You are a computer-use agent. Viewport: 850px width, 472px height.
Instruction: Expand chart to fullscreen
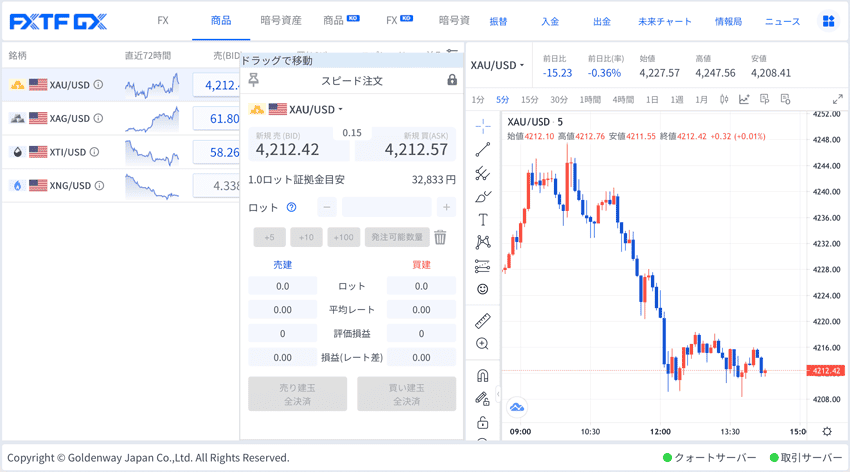click(837, 99)
